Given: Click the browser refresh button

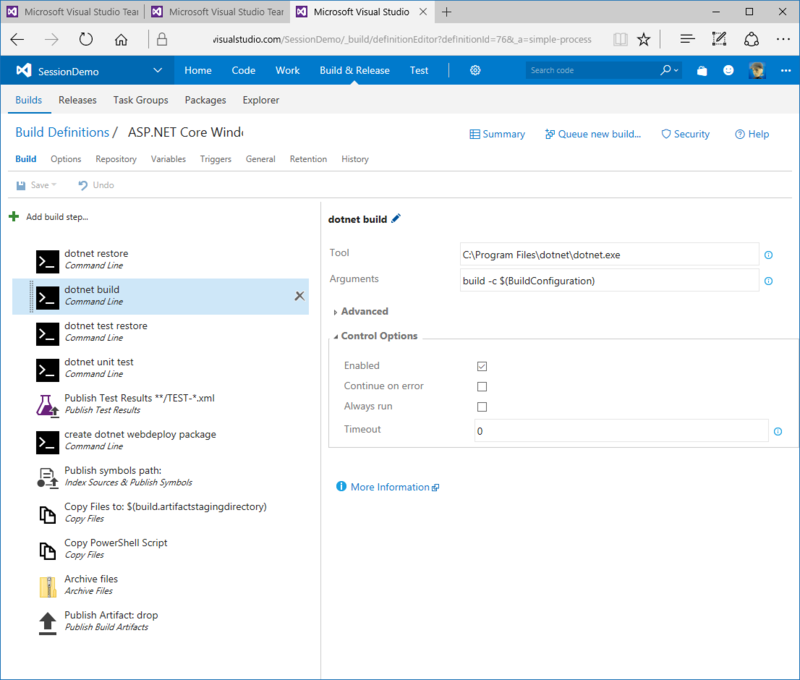Looking at the screenshot, I should point(86,39).
